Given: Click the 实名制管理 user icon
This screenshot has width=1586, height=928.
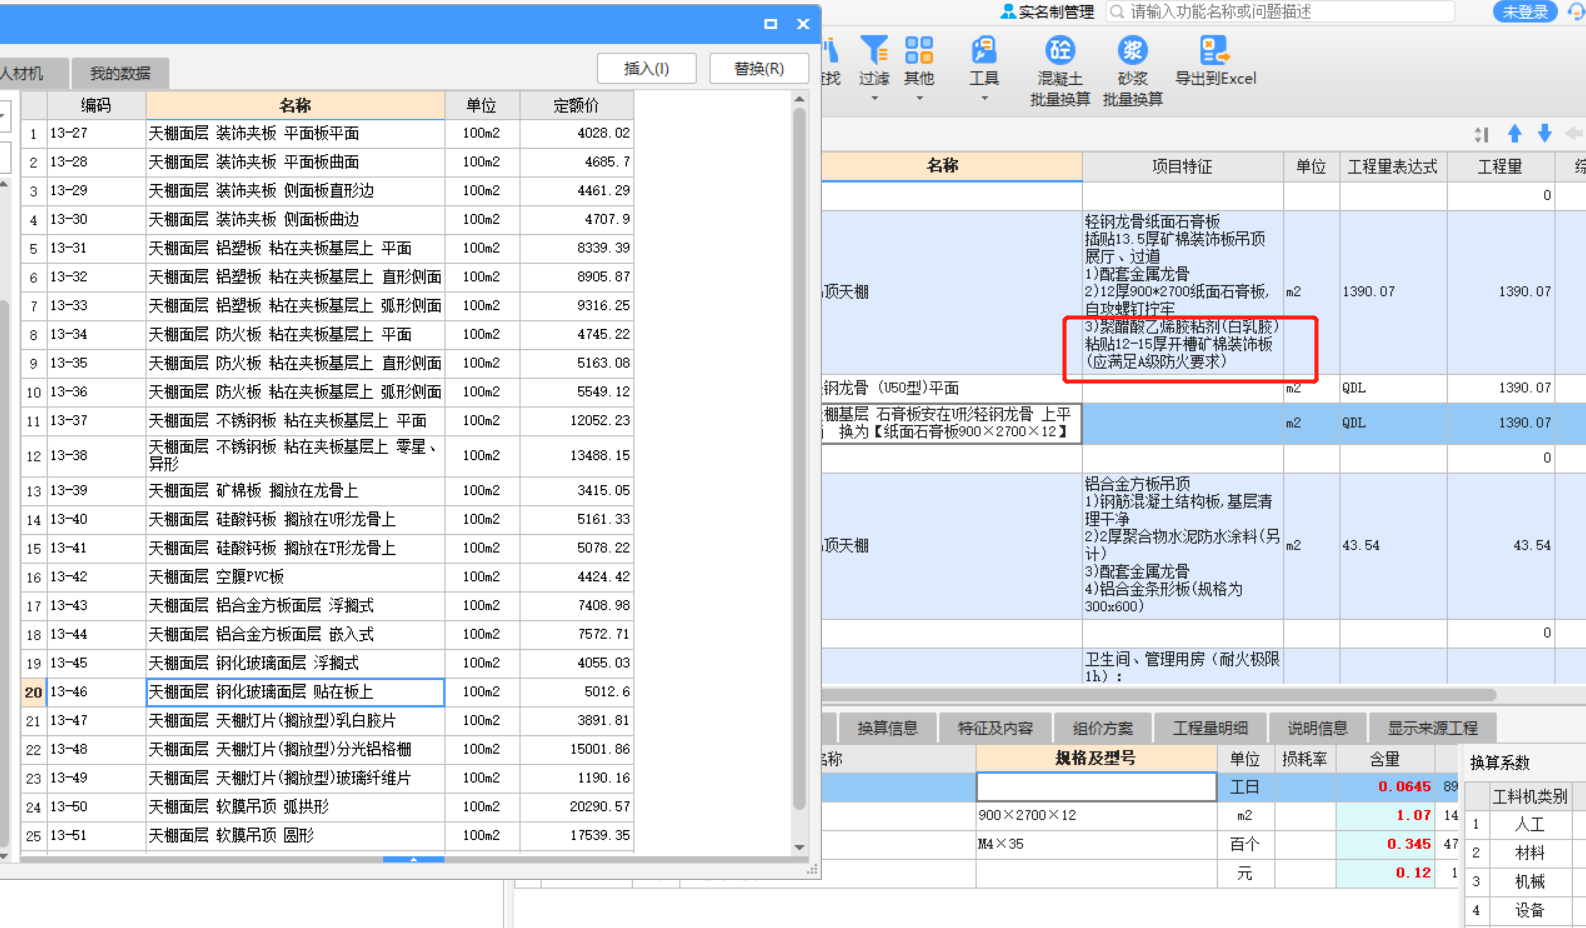Looking at the screenshot, I should point(1007,11).
